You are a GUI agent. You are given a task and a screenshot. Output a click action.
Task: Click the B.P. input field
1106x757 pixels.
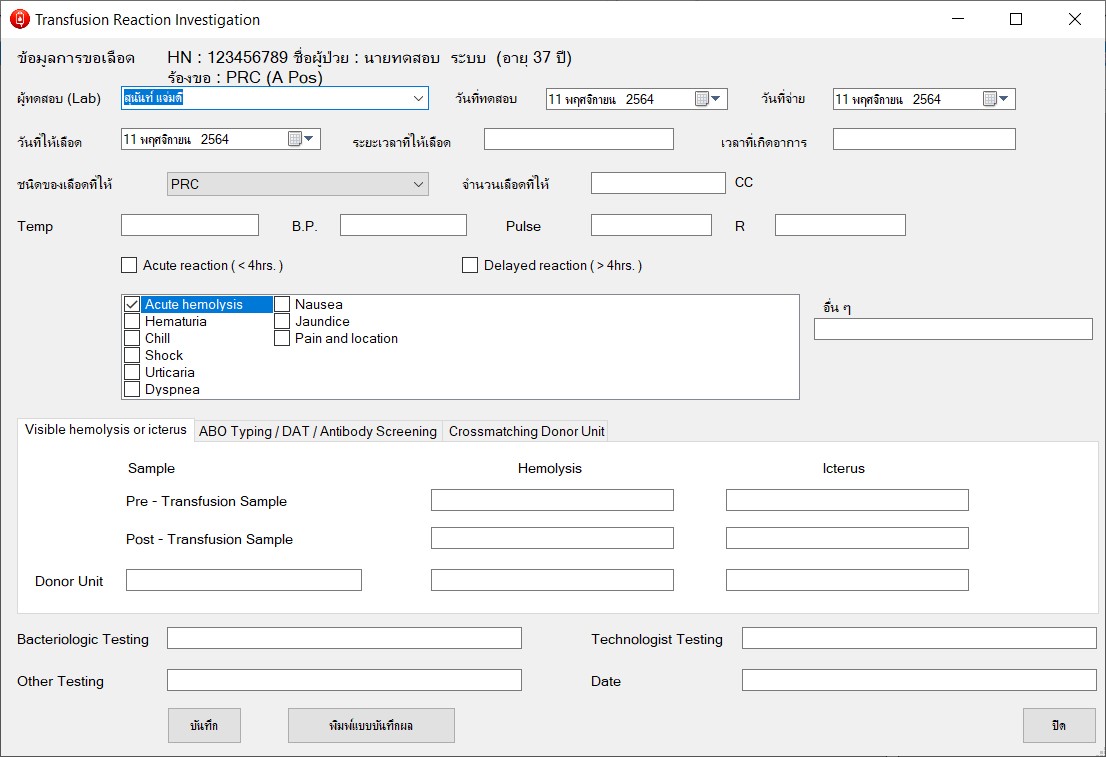pyautogui.click(x=403, y=225)
